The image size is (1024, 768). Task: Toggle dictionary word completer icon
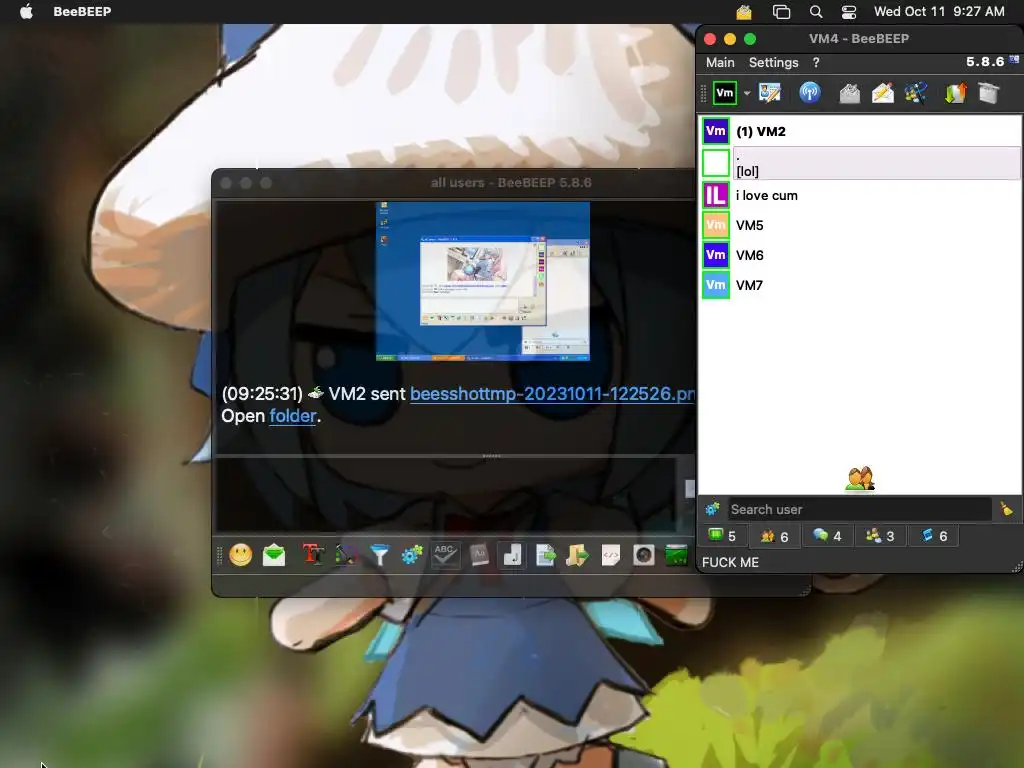(x=479, y=555)
